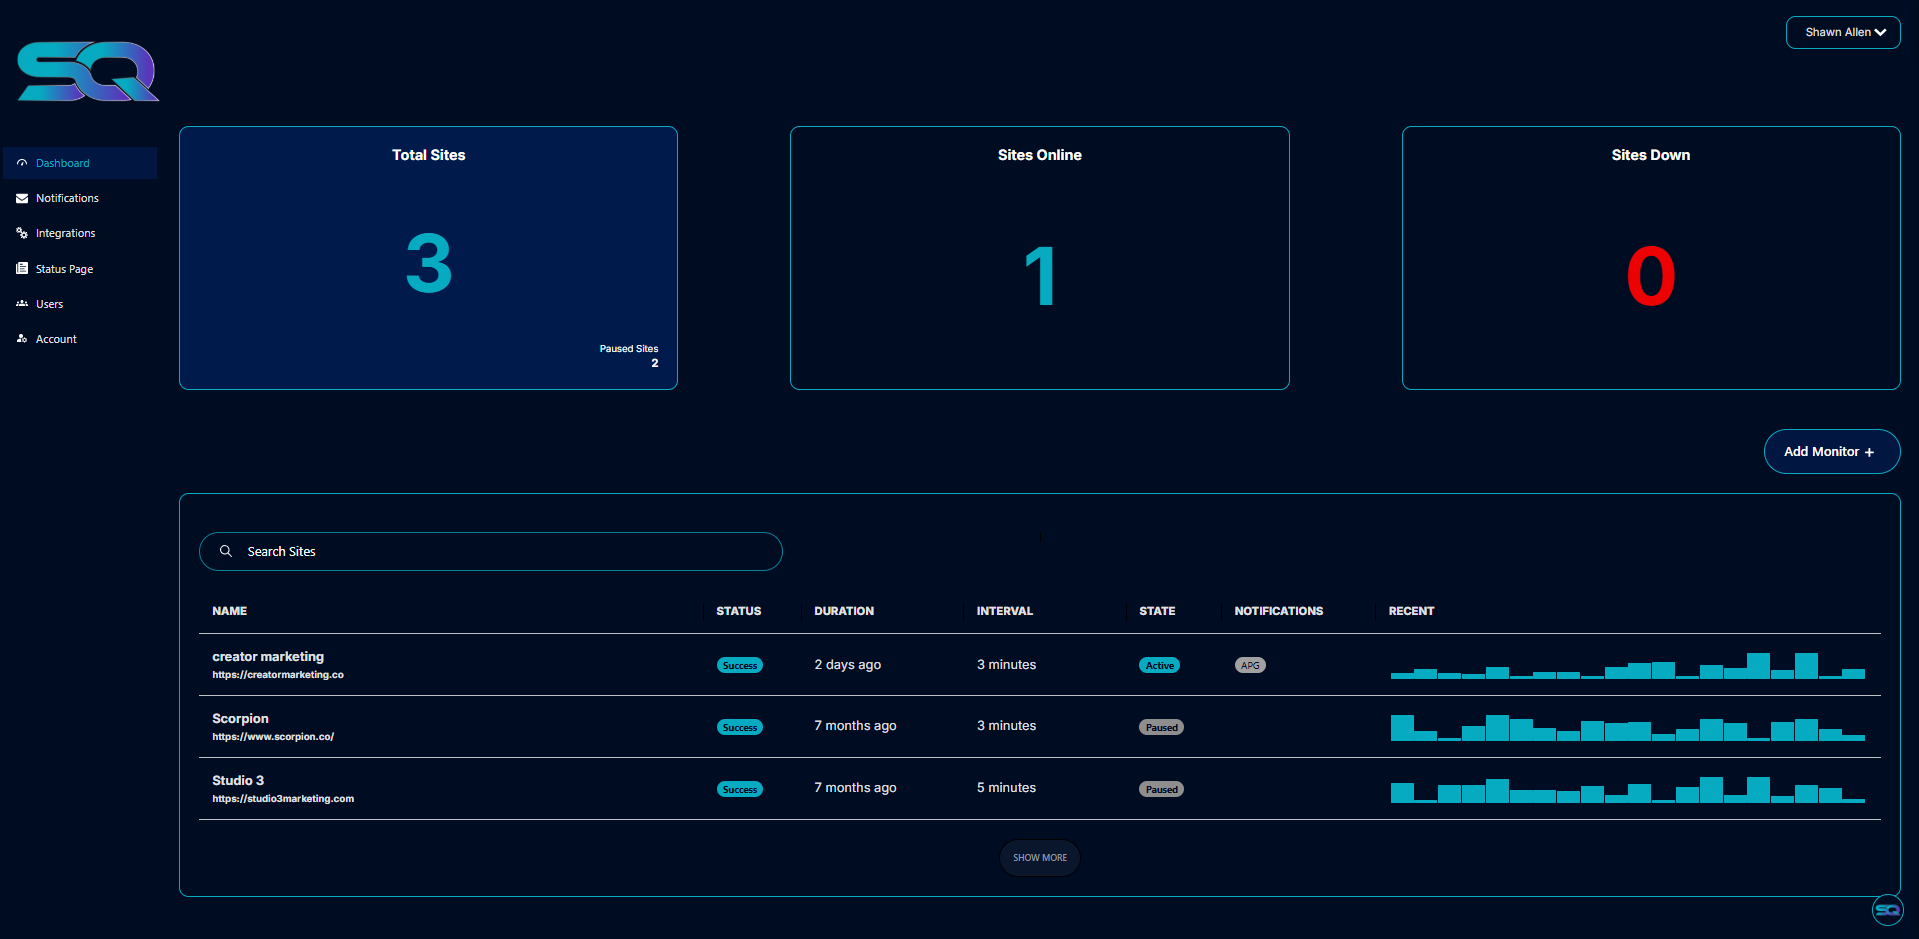Screen dimensions: 1919x939
Task: Click the STATE column header
Action: (x=1158, y=611)
